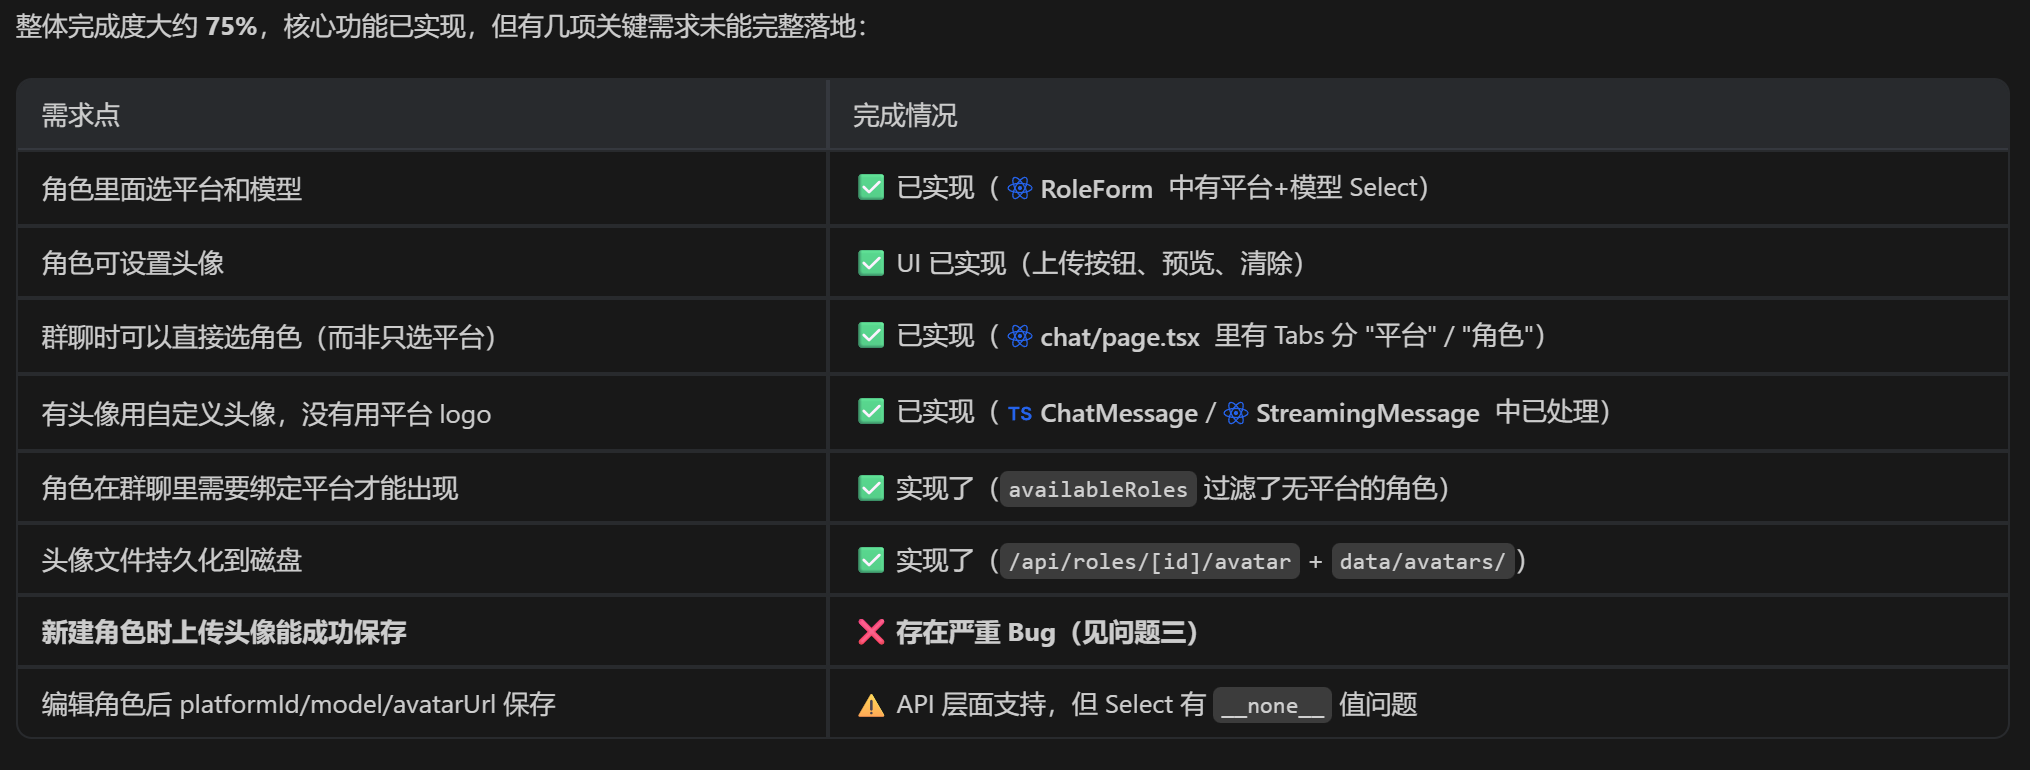Click green check in 角色里面选平台和模型 row
The width and height of the screenshot is (2030, 770).
click(x=871, y=187)
